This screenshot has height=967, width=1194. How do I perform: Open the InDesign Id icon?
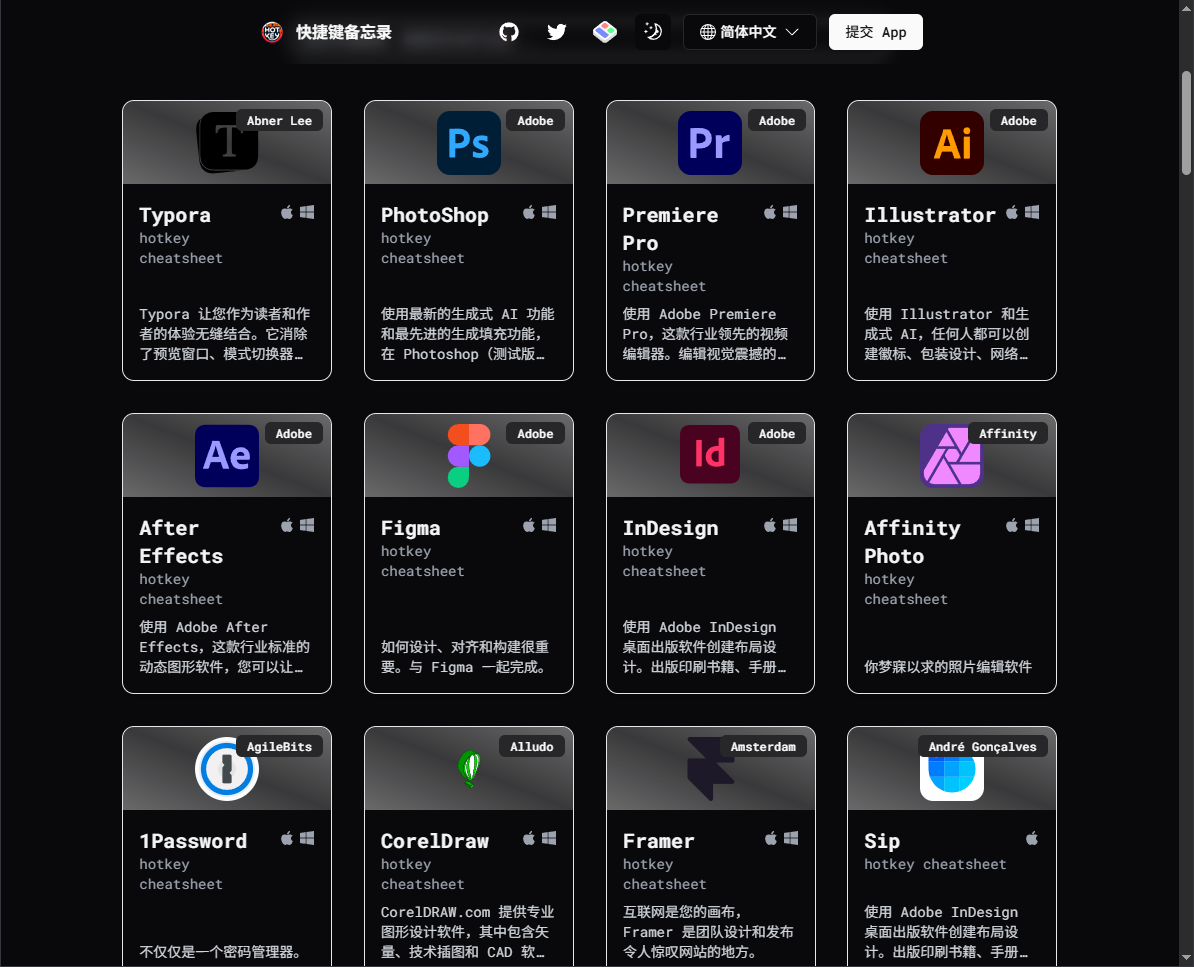710,454
